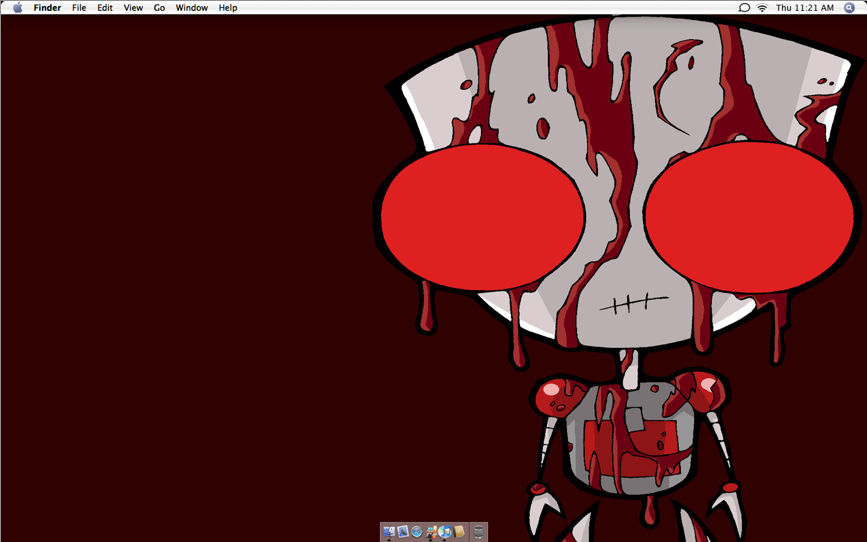This screenshot has width=867, height=542.
Task: Launch Finder from the Dock
Action: (x=389, y=532)
